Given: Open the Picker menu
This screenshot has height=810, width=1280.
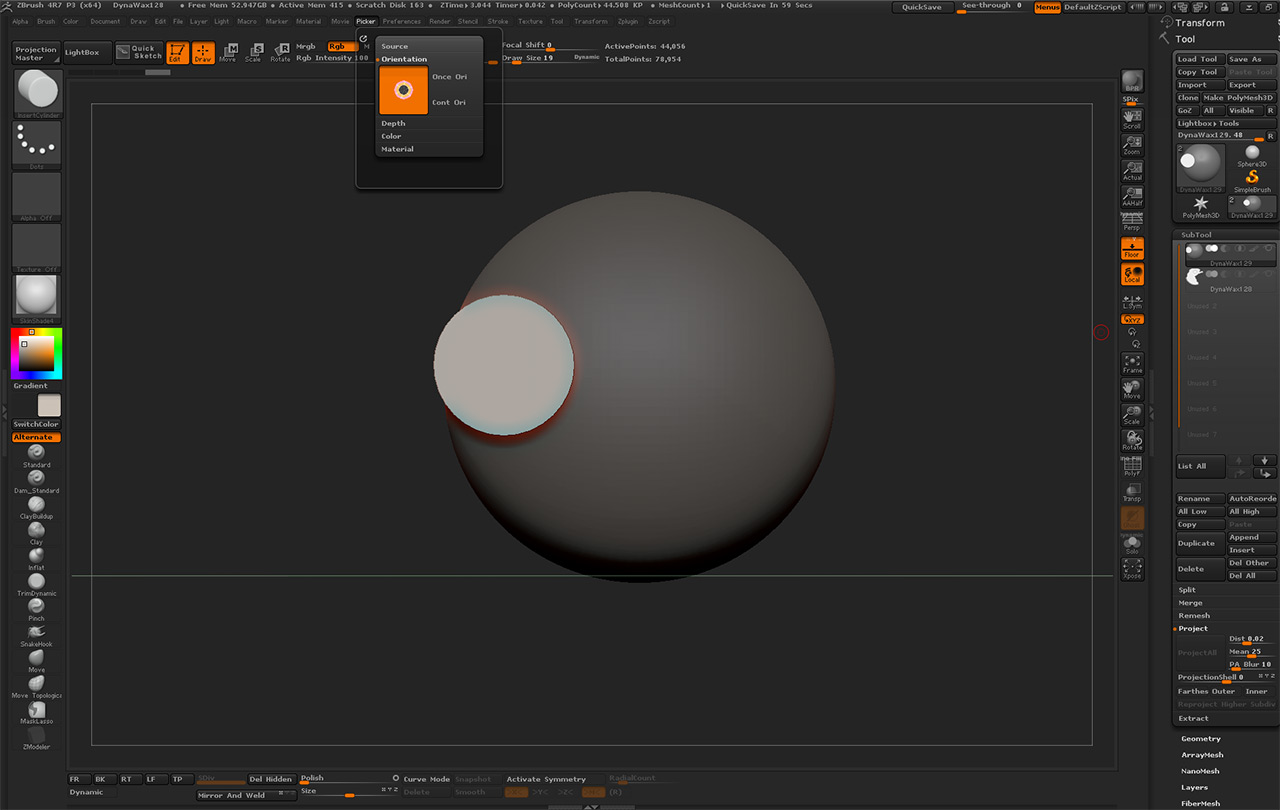Looking at the screenshot, I should pyautogui.click(x=366, y=21).
